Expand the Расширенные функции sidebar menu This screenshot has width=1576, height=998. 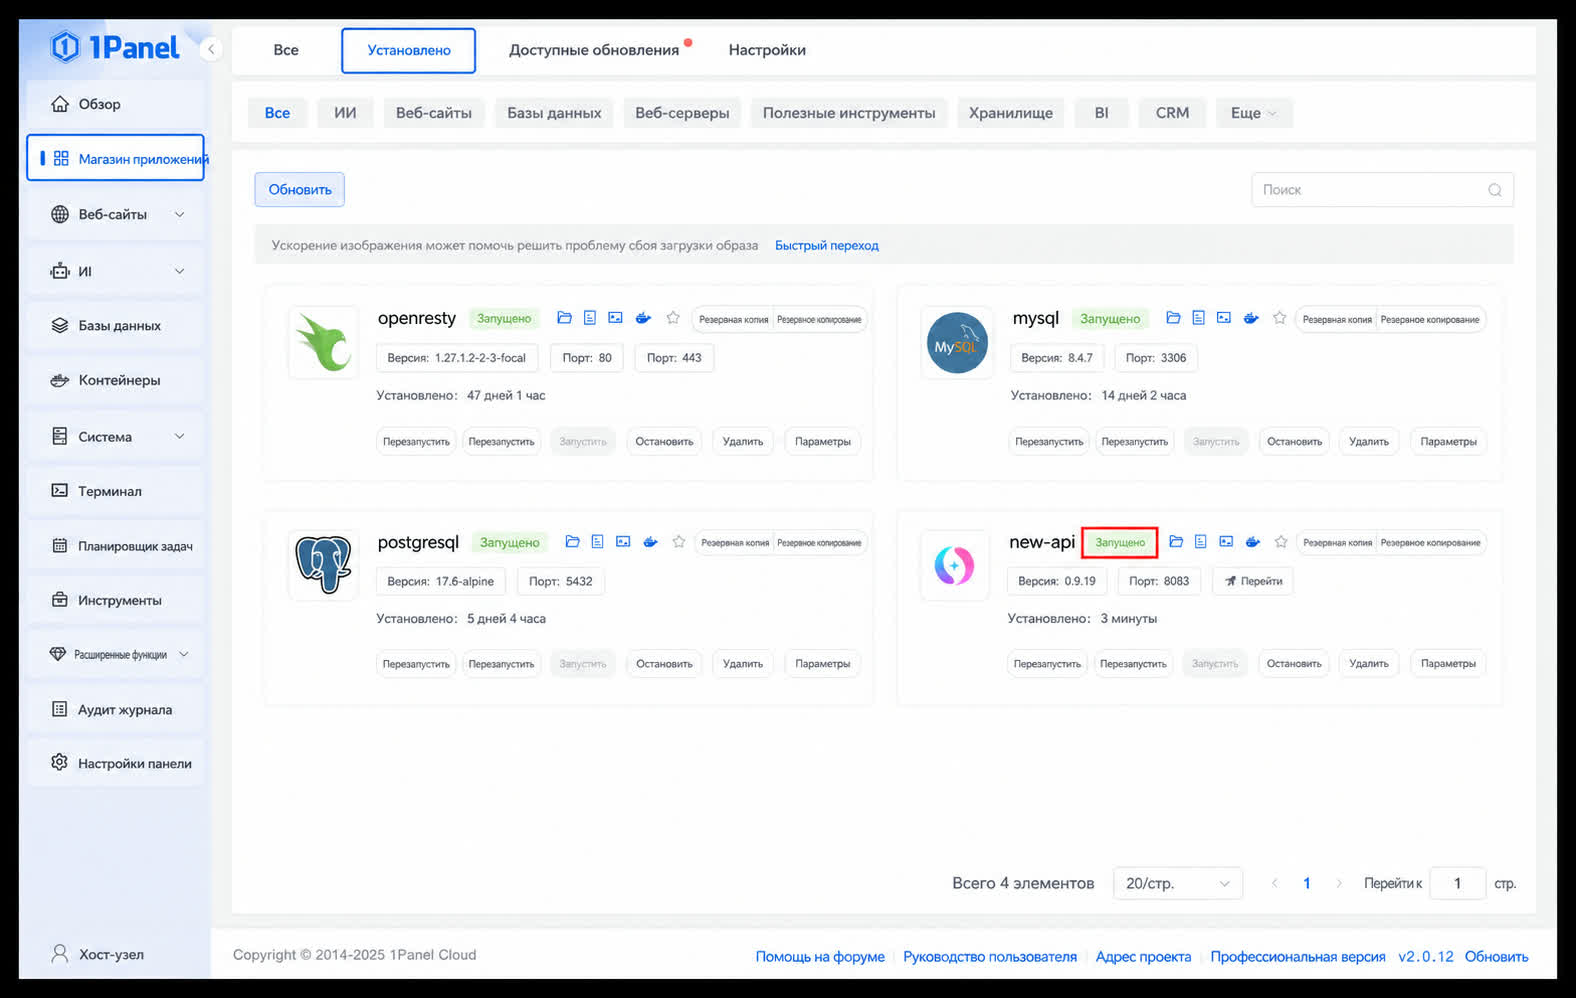coord(184,654)
